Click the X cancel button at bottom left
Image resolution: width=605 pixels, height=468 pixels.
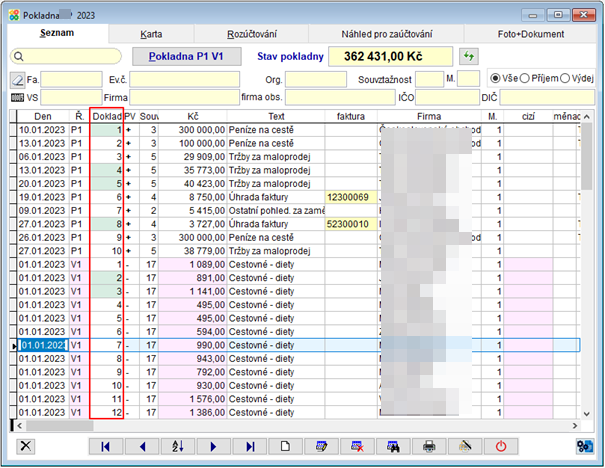(26, 446)
